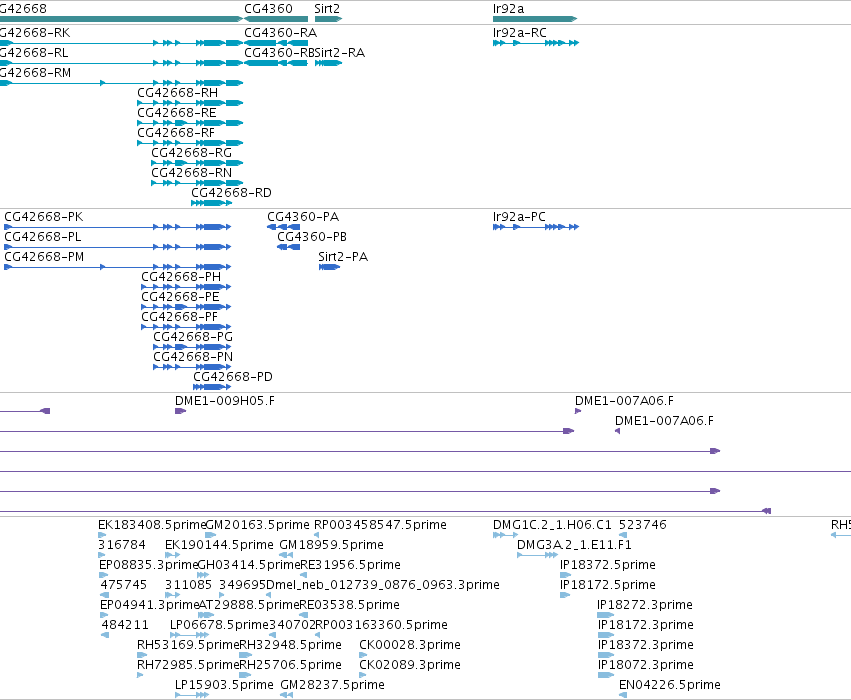
Task: Click the DMG1C.2_1.H06.C1 label
Action: (x=552, y=525)
